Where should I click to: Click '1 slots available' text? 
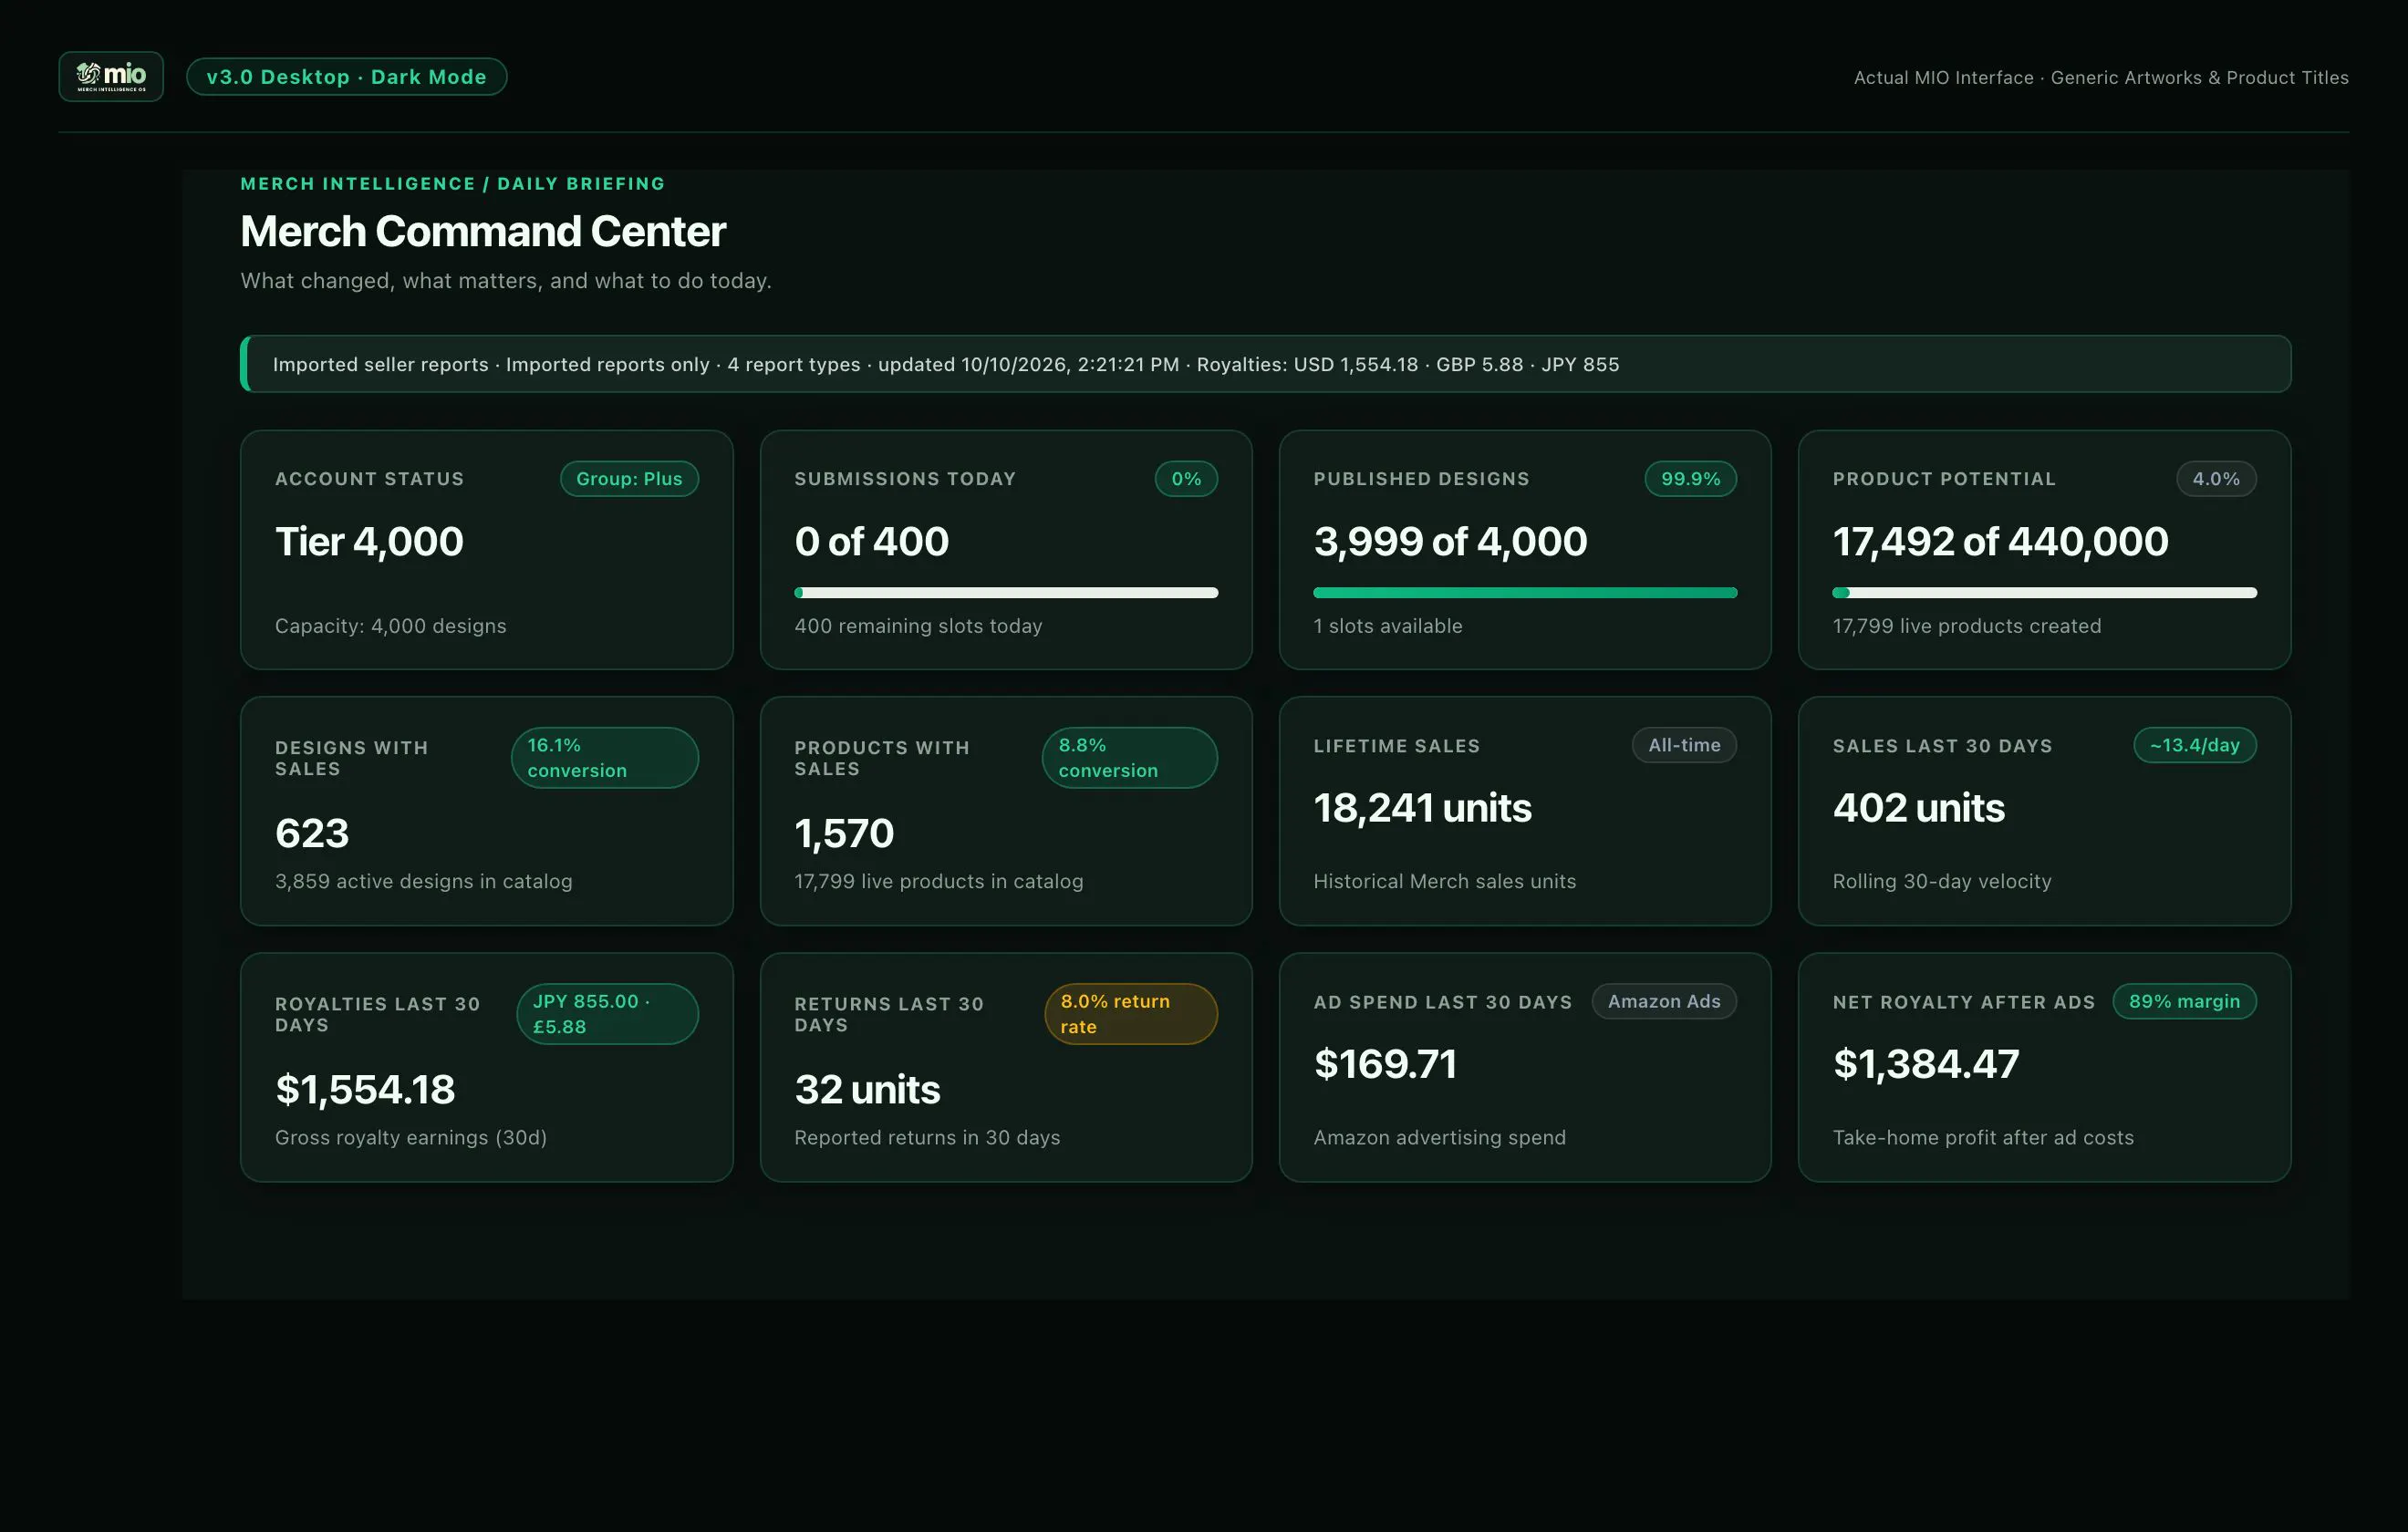1388,626
